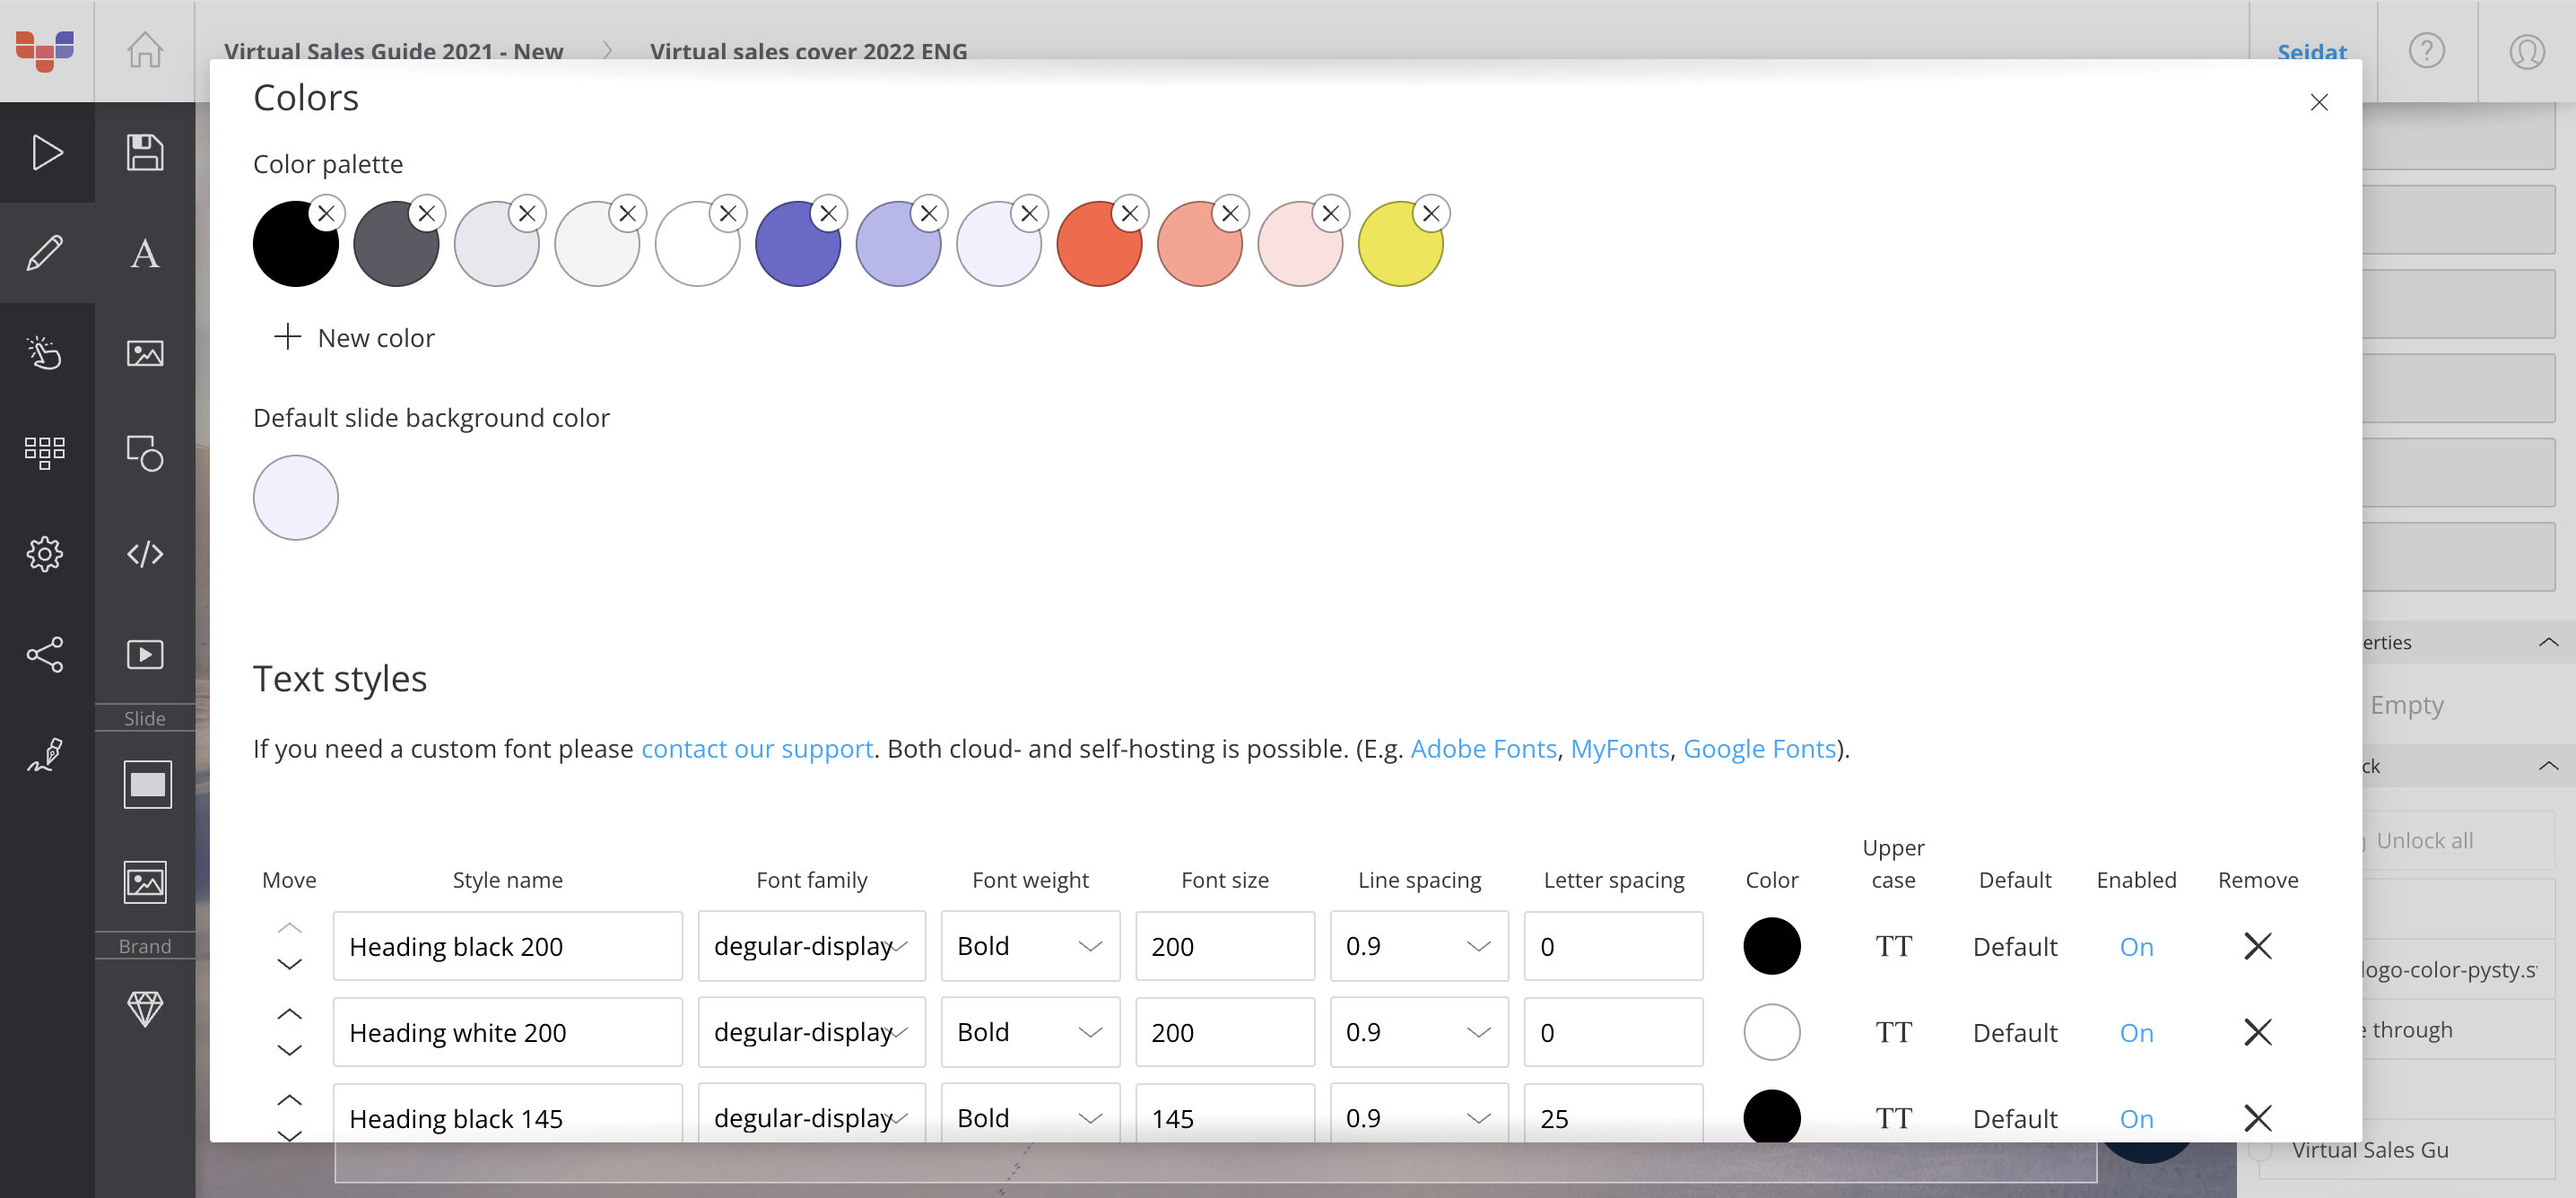Open the slide grid overview icon
Viewport: 2576px width, 1198px height.
[x=45, y=453]
